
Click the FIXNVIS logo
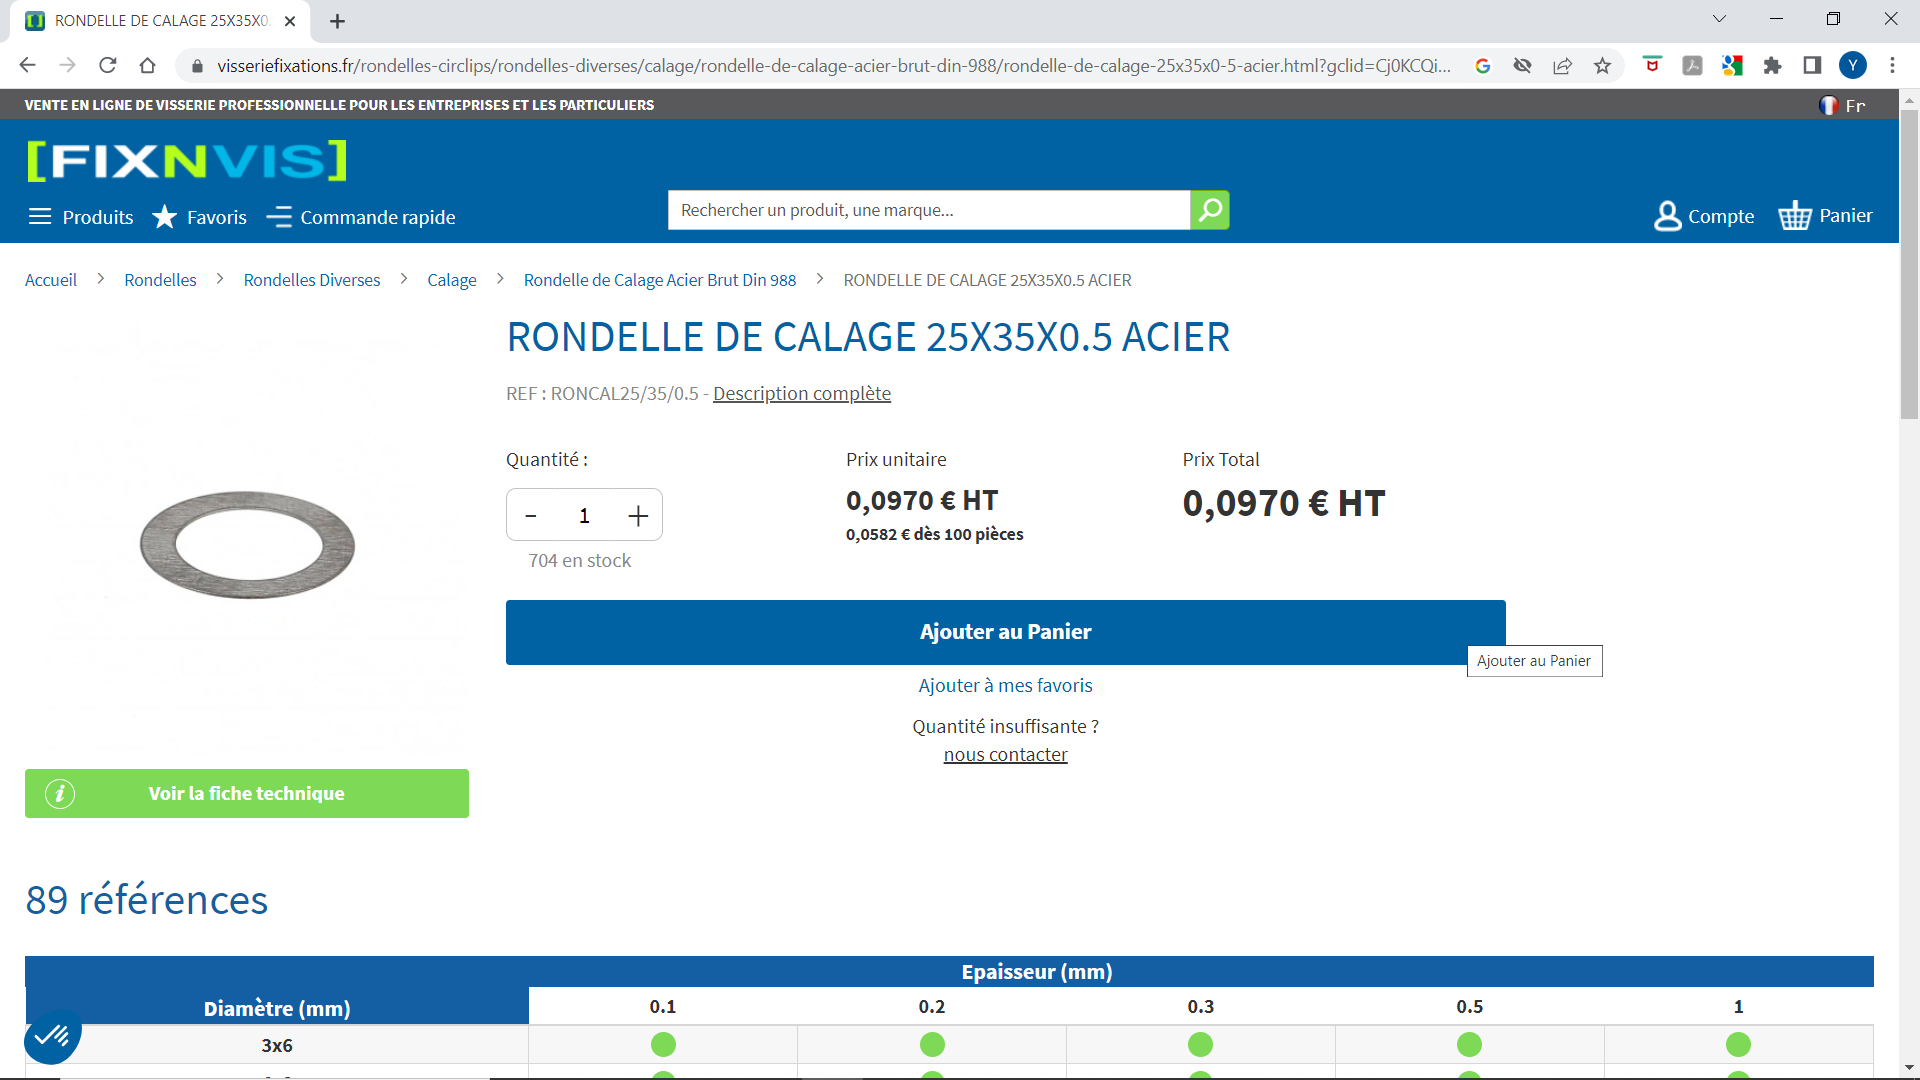(187, 161)
